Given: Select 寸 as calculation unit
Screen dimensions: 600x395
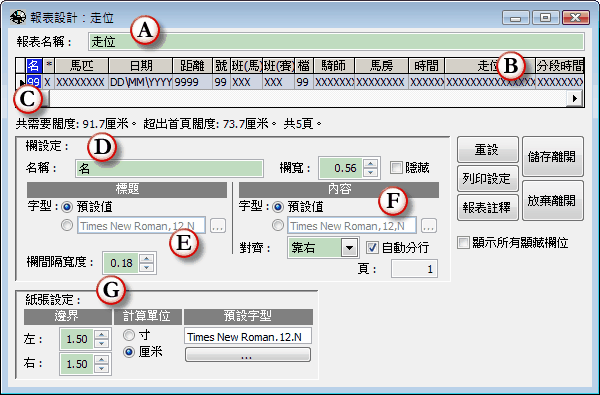Looking at the screenshot, I should pyautogui.click(x=129, y=335).
